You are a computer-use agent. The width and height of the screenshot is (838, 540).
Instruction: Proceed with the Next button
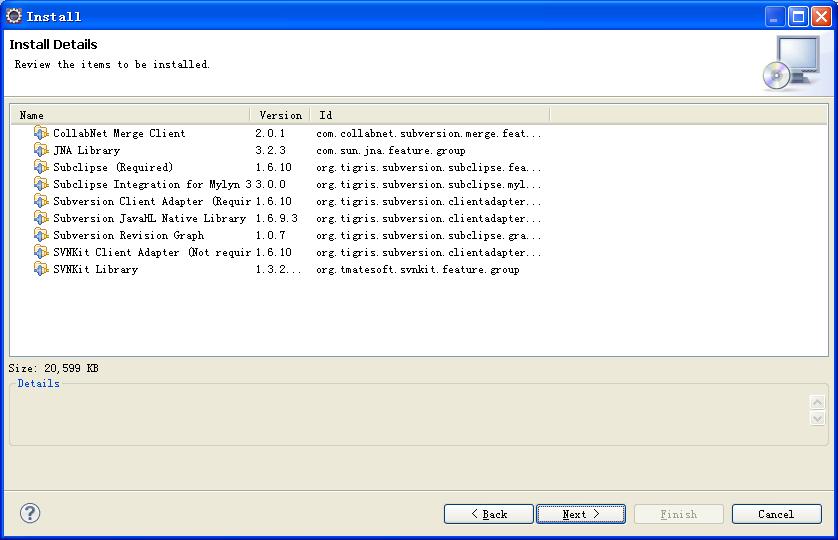click(581, 514)
